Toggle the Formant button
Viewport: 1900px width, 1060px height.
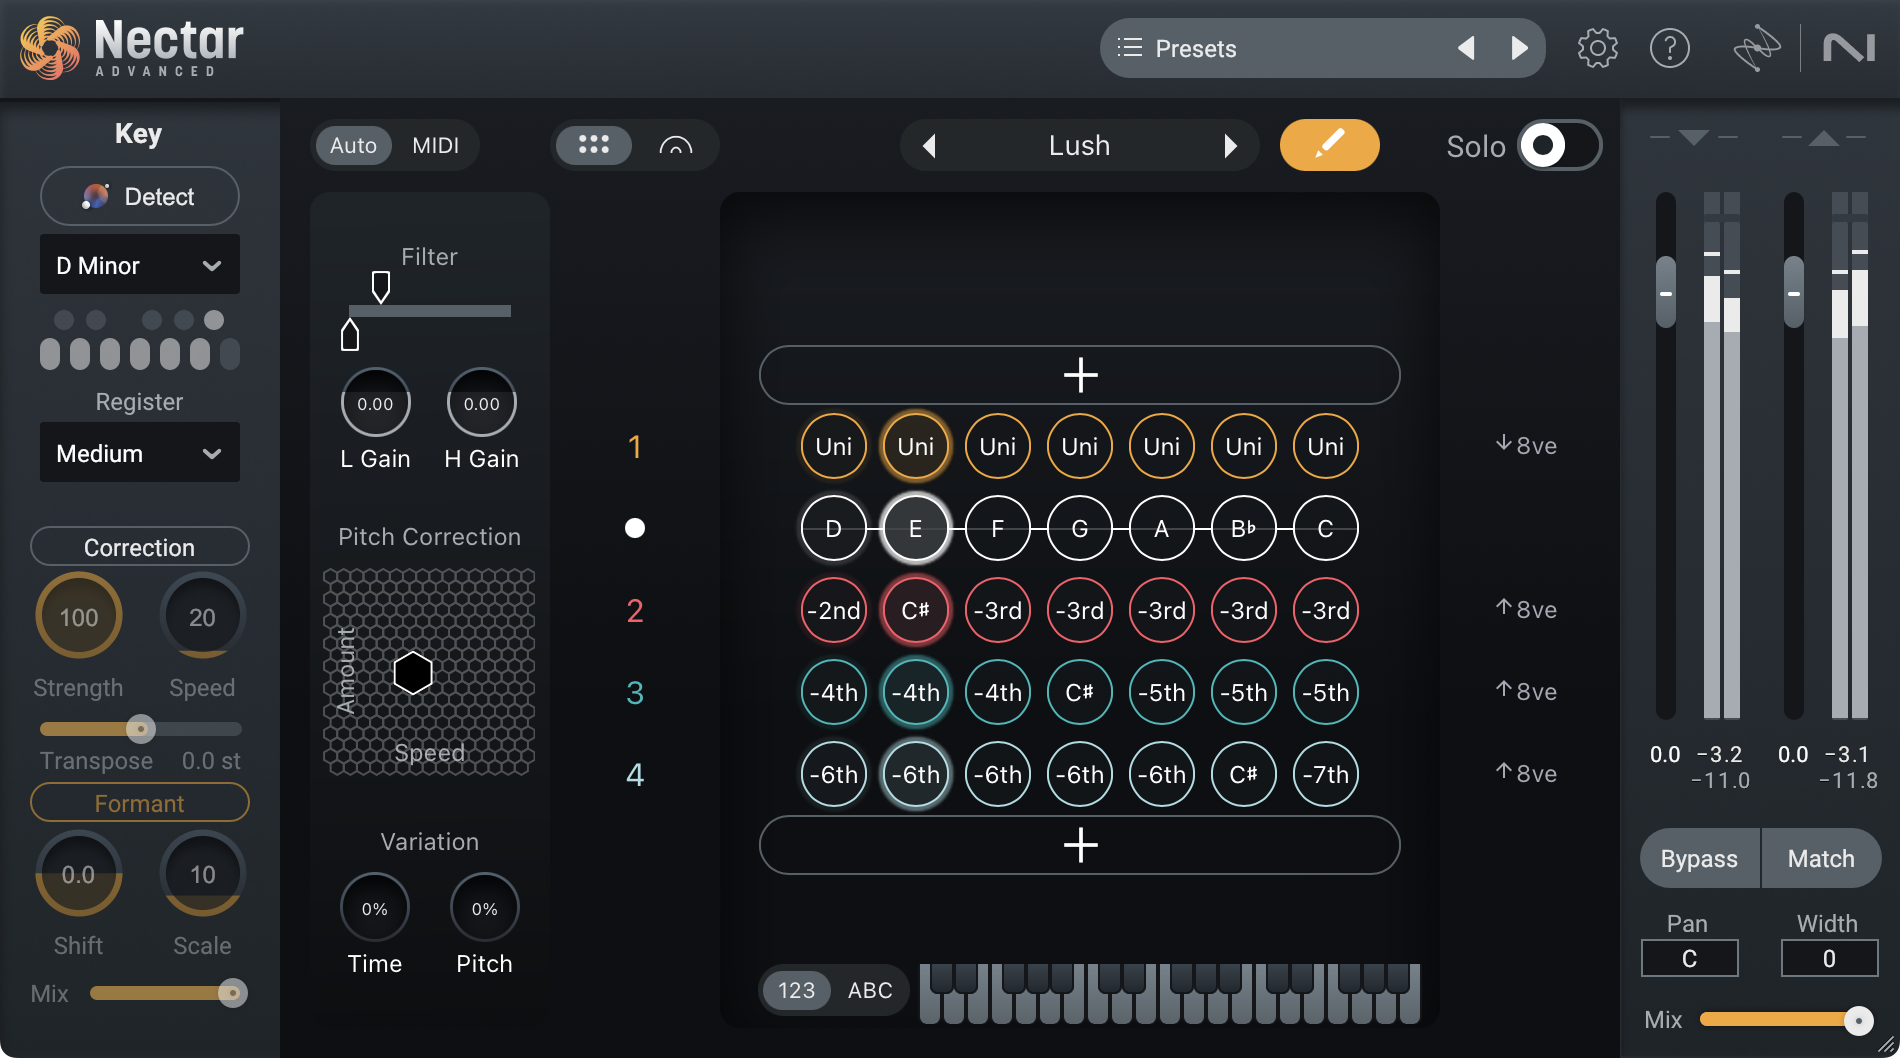pos(139,802)
